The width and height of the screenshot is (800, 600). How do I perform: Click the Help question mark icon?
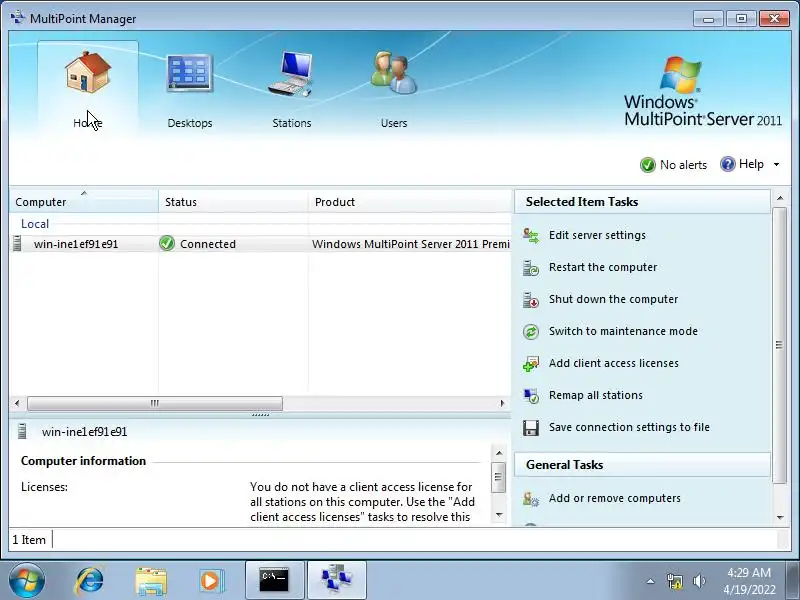(728, 164)
